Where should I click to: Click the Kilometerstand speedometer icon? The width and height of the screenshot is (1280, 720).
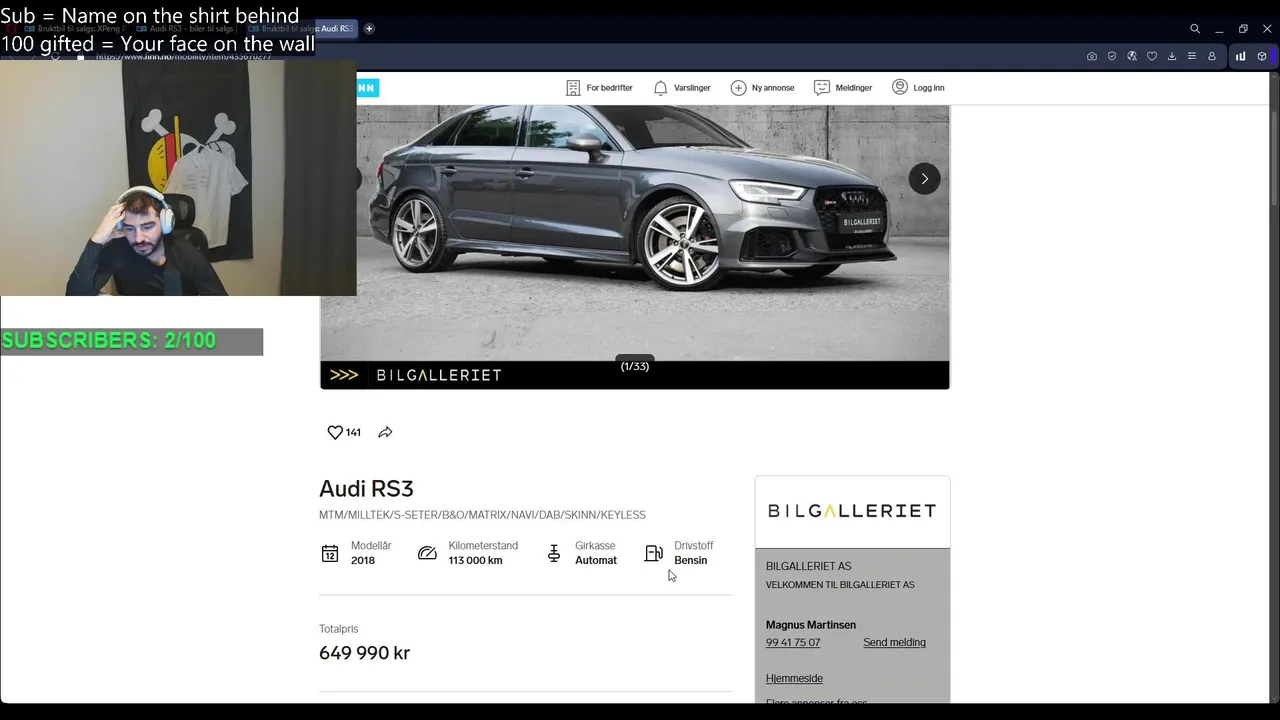coord(427,553)
